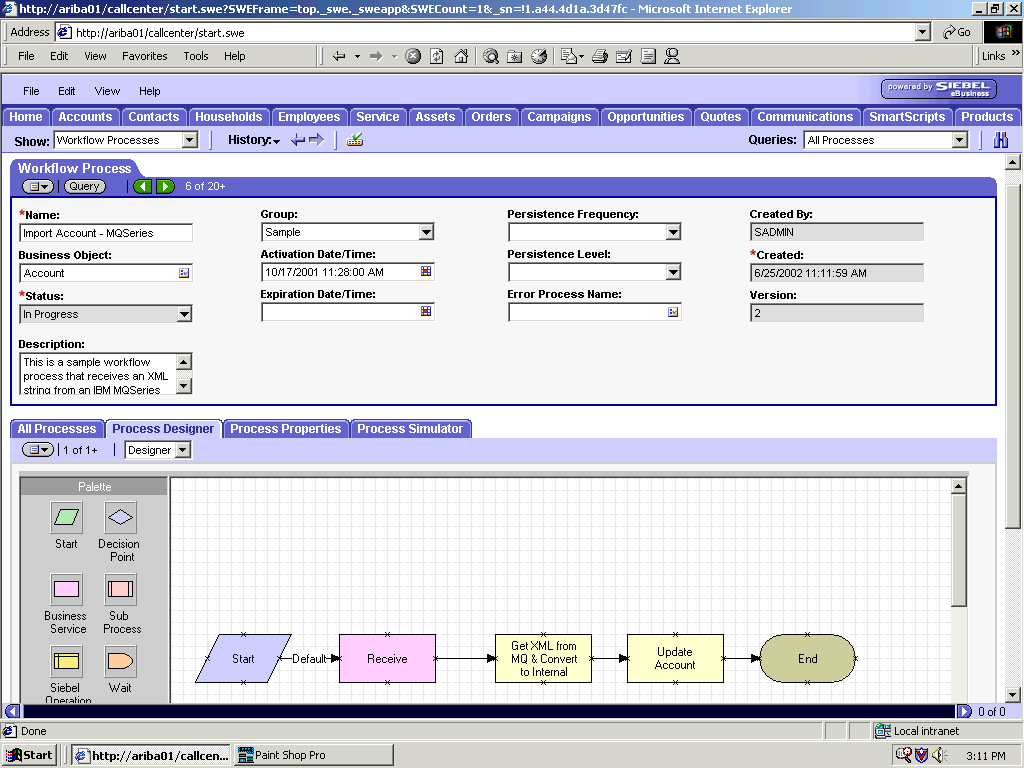Viewport: 1024px width, 768px height.
Task: Click the Query button
Action: (84, 186)
